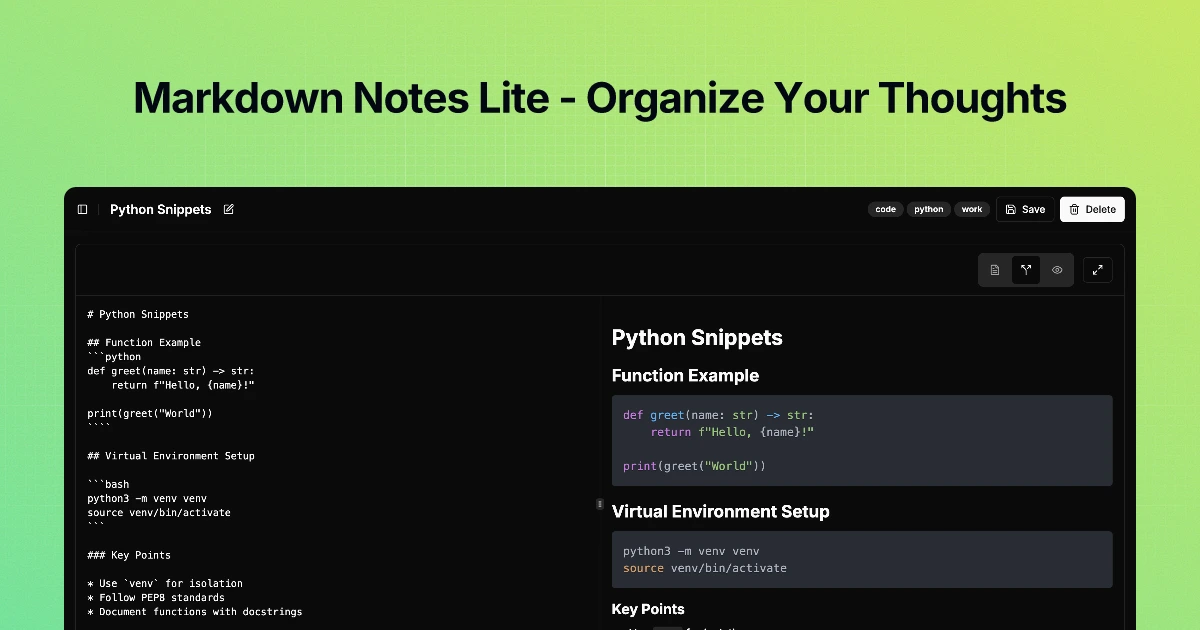1200x630 pixels.
Task: Edit the note title with pencil icon
Action: click(229, 209)
